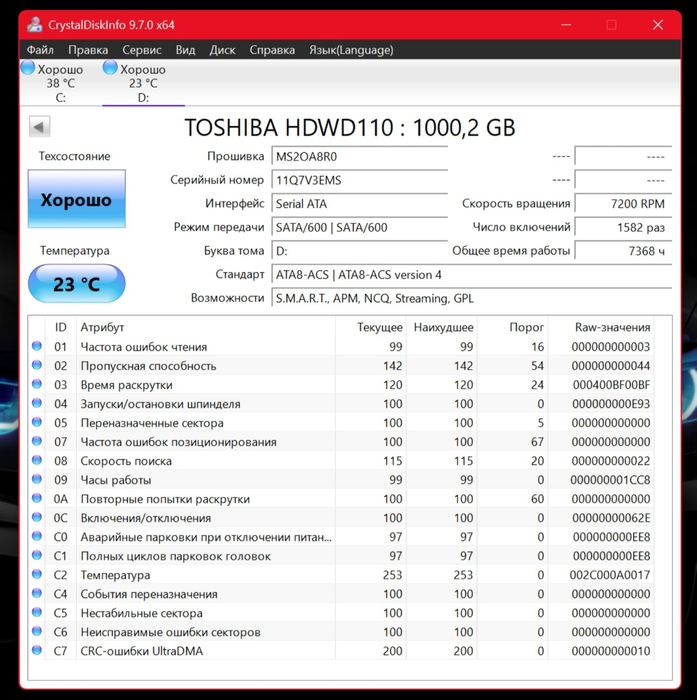Screen dimensions: 697x700
Task: Click the blue status orb for disk C:
Action: 28,68
